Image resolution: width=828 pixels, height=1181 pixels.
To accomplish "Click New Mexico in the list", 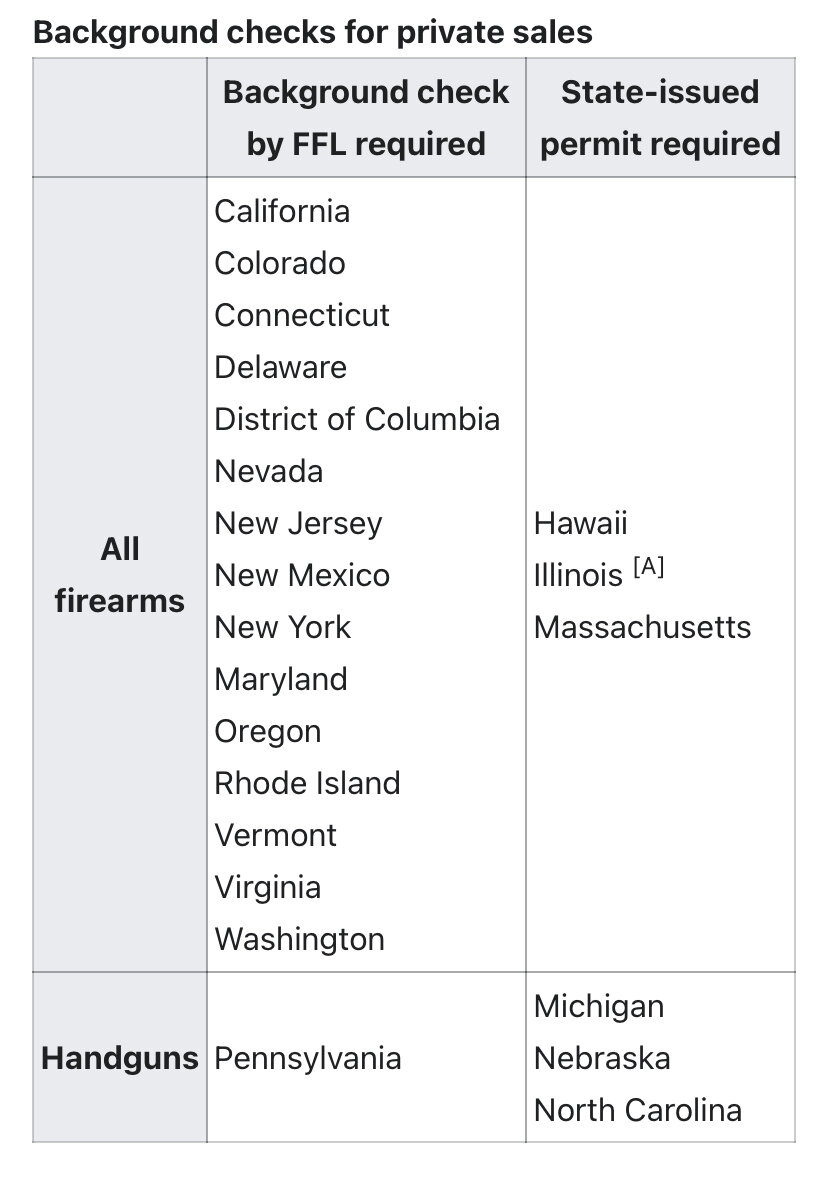I will coord(302,575).
